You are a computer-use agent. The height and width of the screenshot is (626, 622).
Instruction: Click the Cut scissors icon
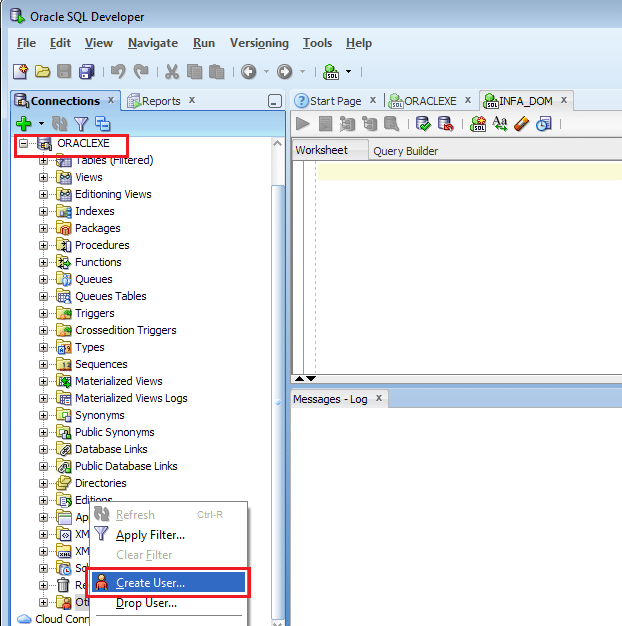[x=172, y=72]
